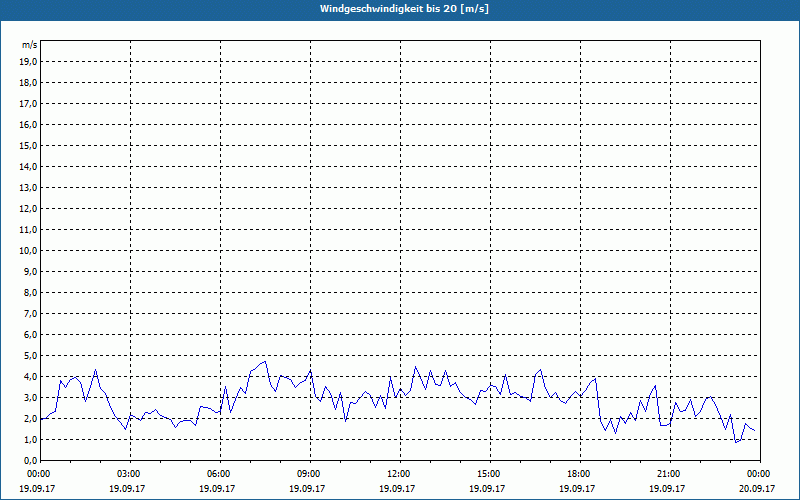Click the '12,0' y-axis value
Viewport: 800px width, 500px height.
(x=28, y=209)
